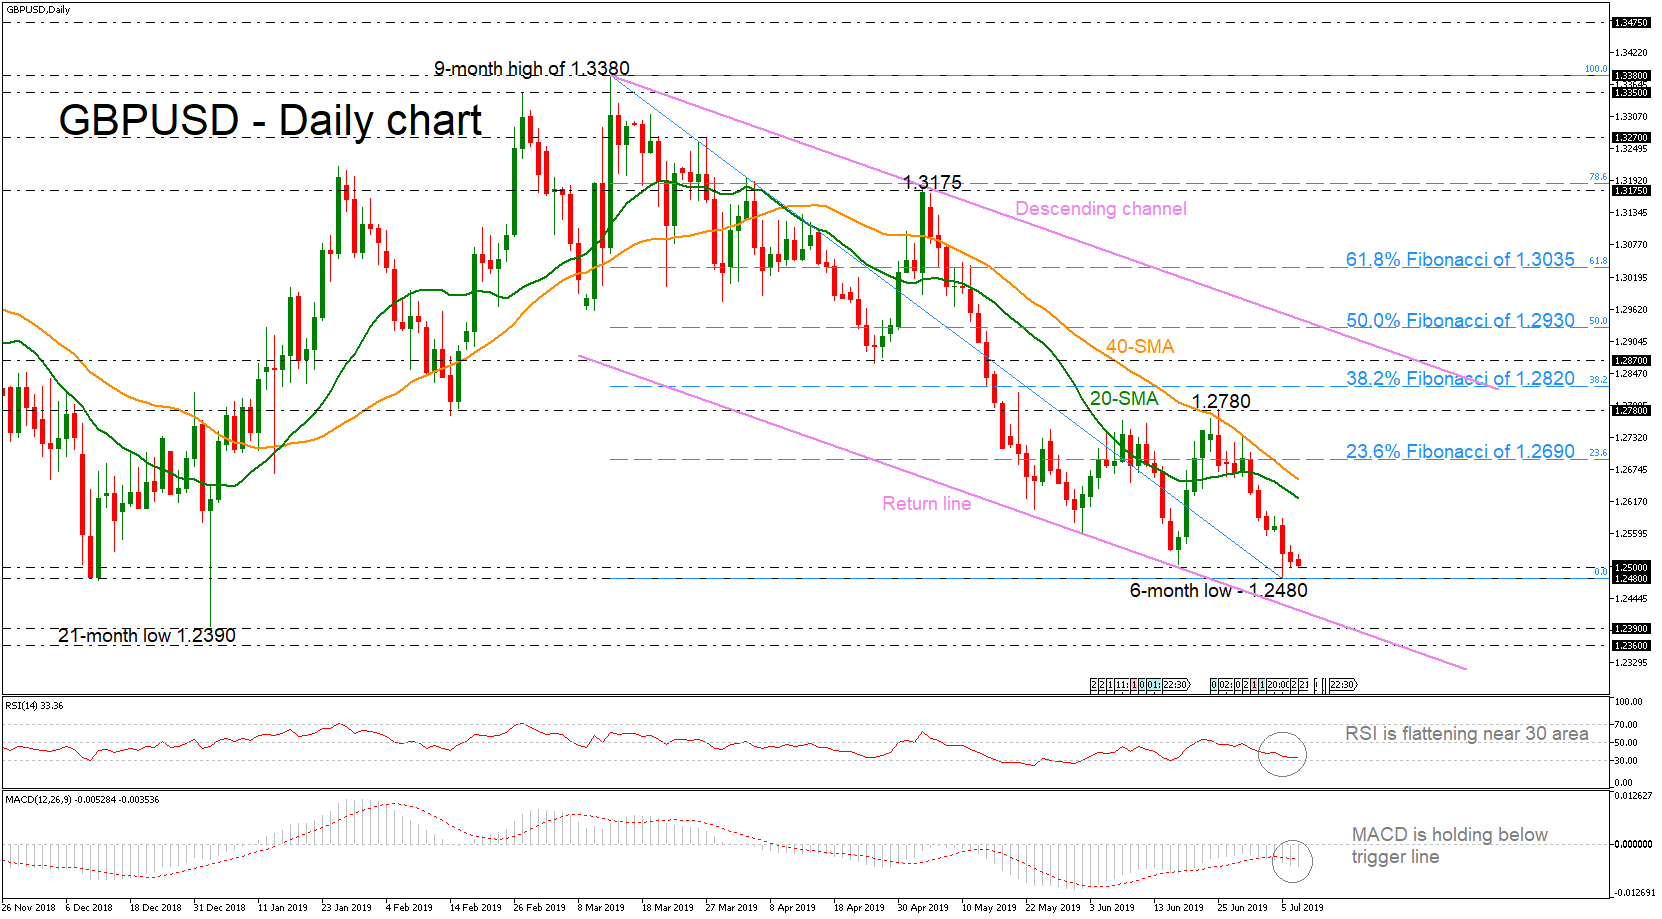Click the 1.23900 price tag on axis
The width and height of the screenshot is (1662, 919).
[x=1631, y=629]
